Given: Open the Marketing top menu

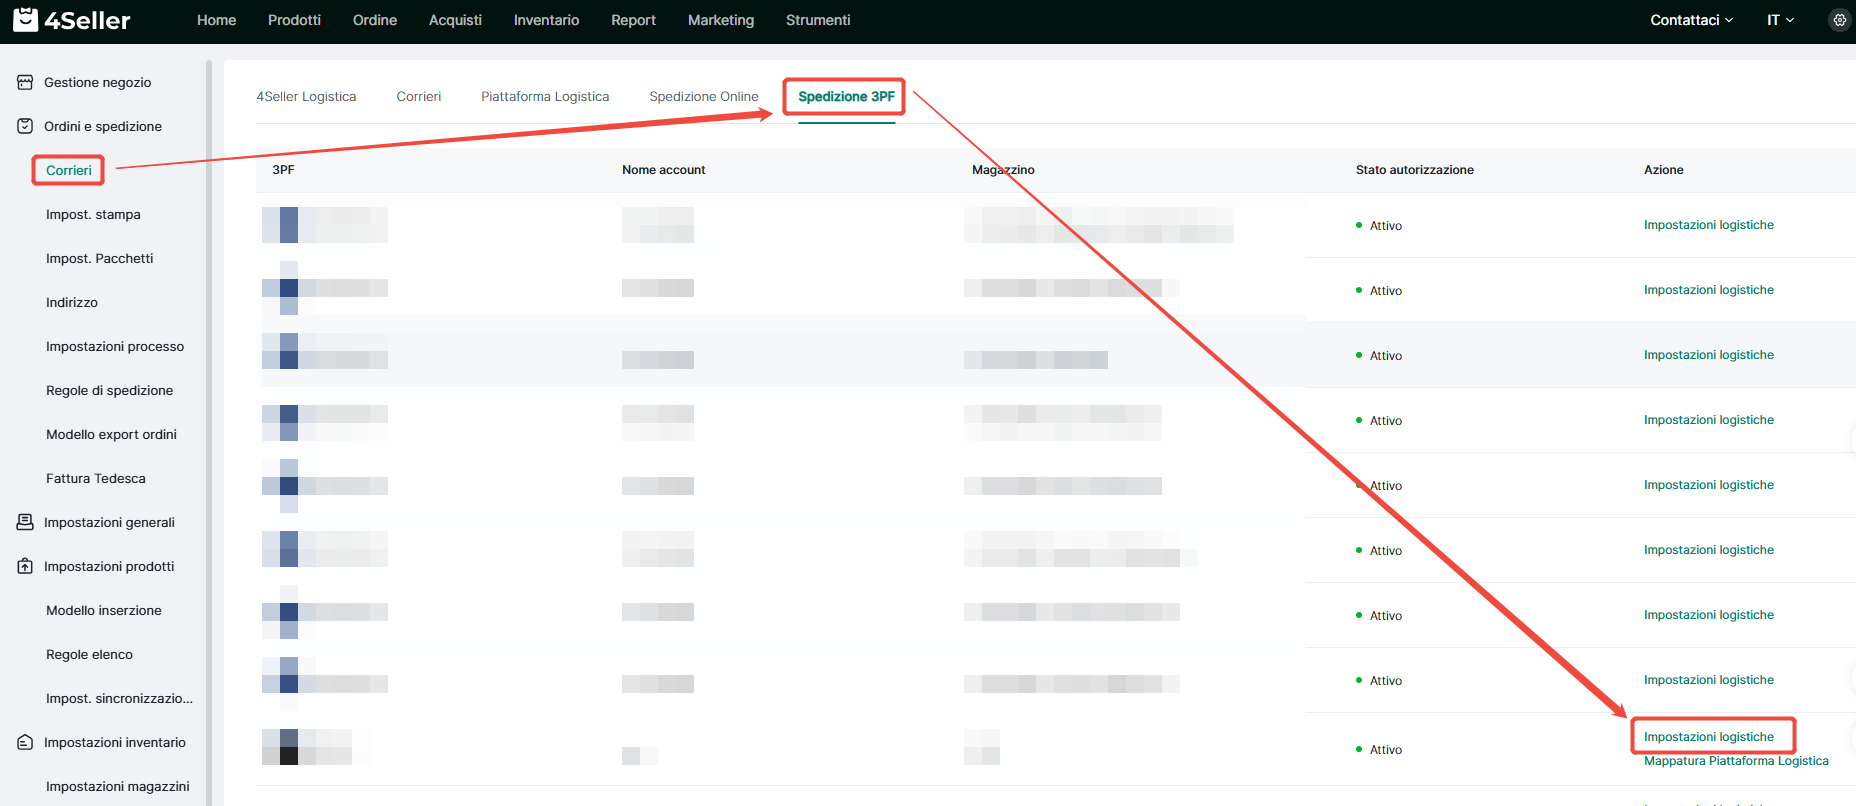Looking at the screenshot, I should coord(720,20).
